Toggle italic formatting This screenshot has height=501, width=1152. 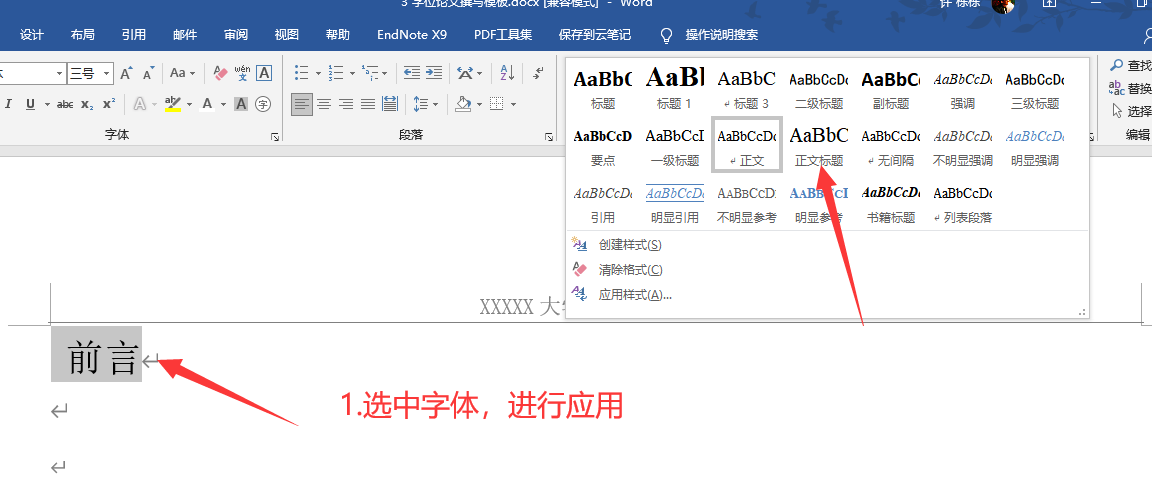point(9,104)
